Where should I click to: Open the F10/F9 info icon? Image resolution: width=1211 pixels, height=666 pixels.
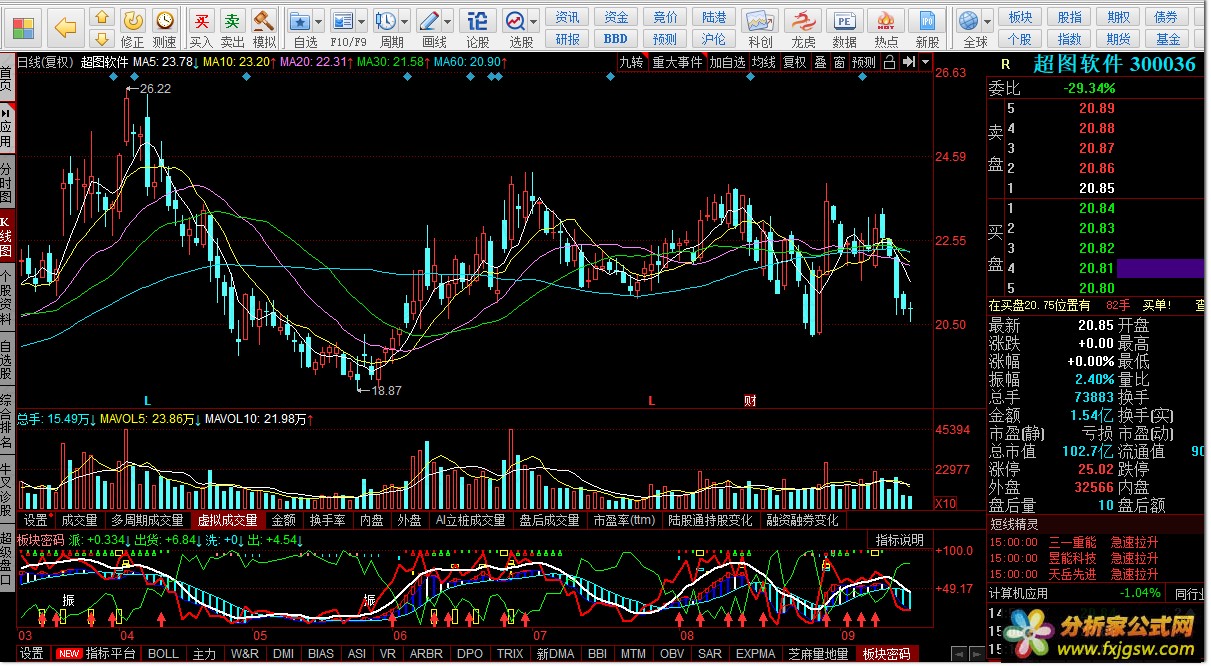342,20
